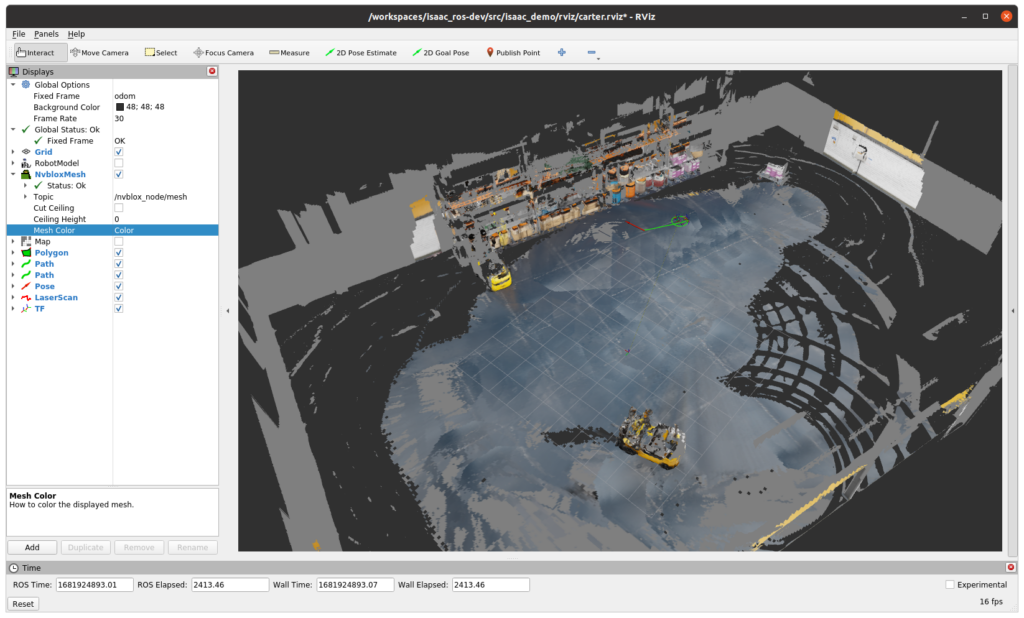Activate the Move Camera tool

99,52
